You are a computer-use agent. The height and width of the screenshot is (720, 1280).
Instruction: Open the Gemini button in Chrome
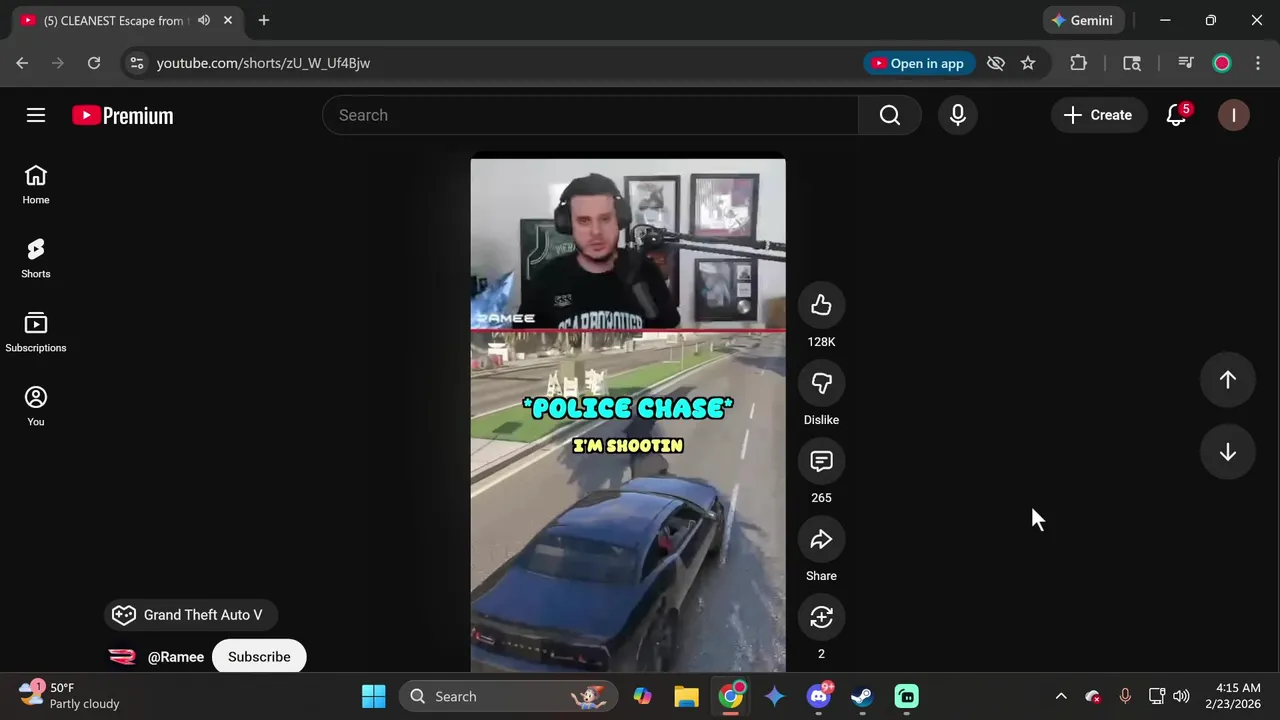coord(1083,20)
